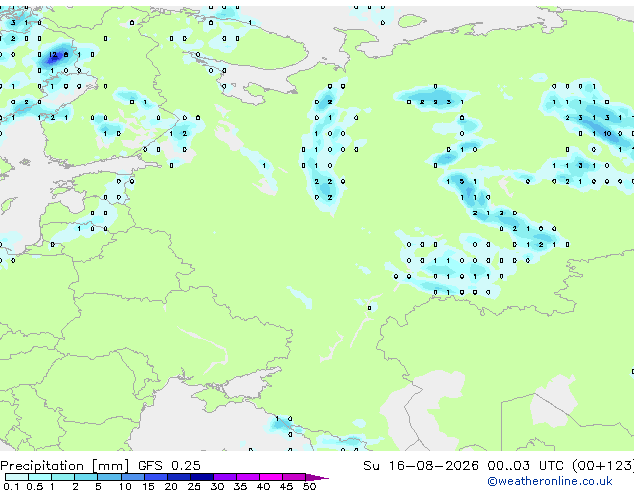Click the '12' precipitation value on map
The height and width of the screenshot is (490, 634).
click(x=53, y=55)
